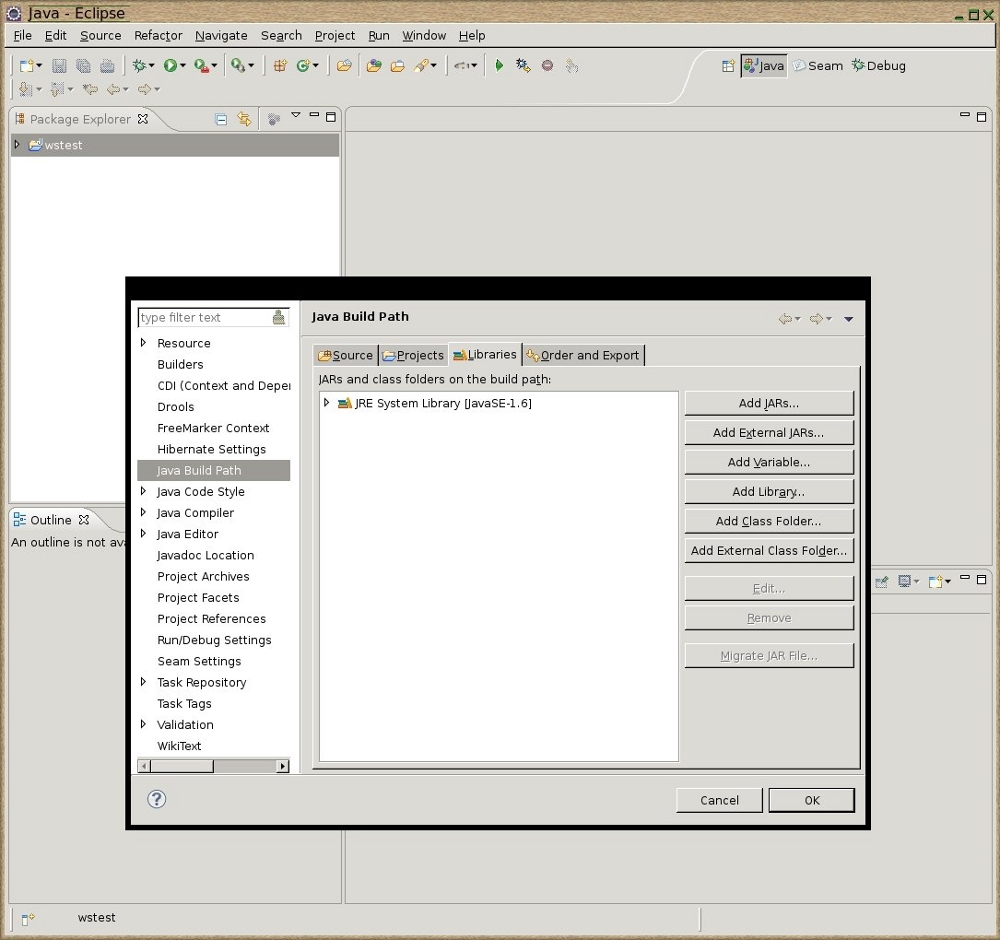1000x940 pixels.
Task: Toggle Link with Editor in Package Explorer
Action: pyautogui.click(x=244, y=119)
